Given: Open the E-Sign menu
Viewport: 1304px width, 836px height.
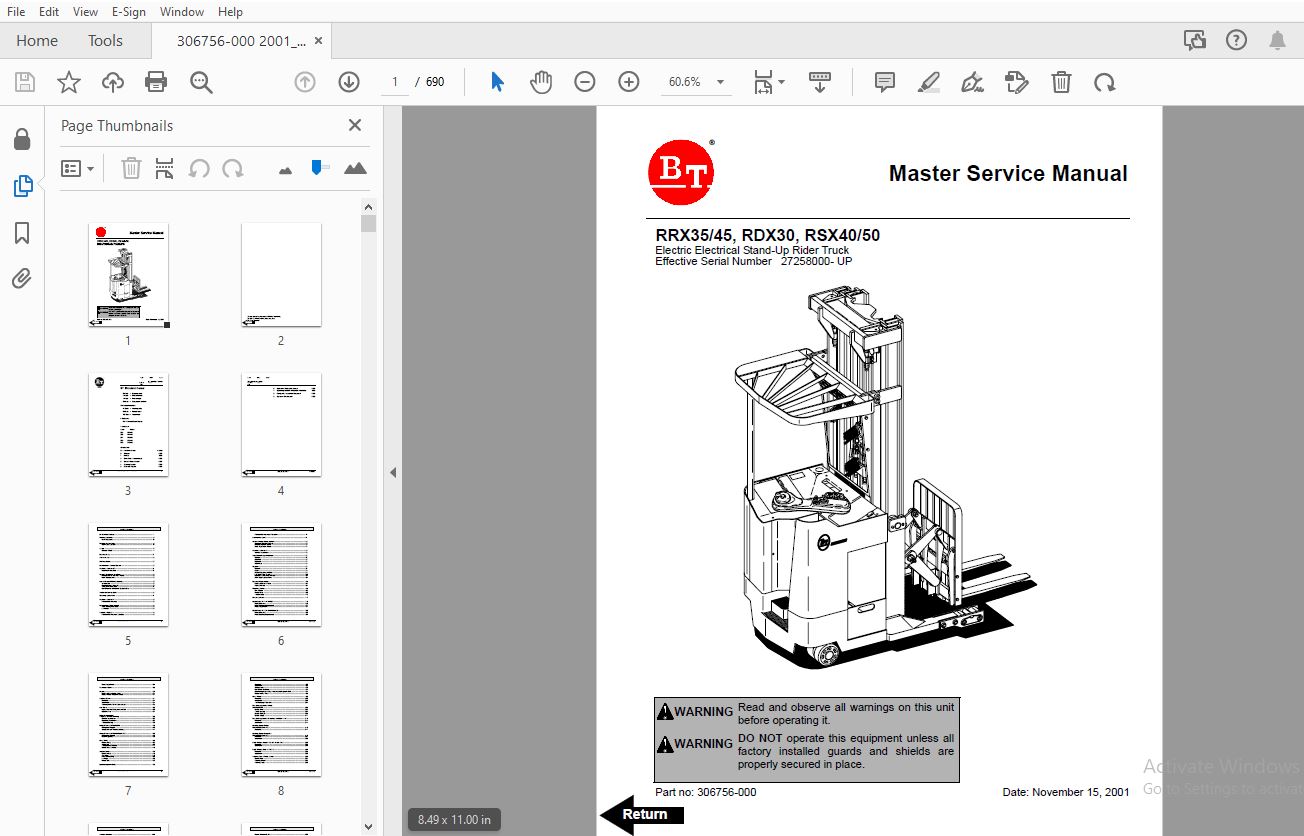Looking at the screenshot, I should [128, 11].
